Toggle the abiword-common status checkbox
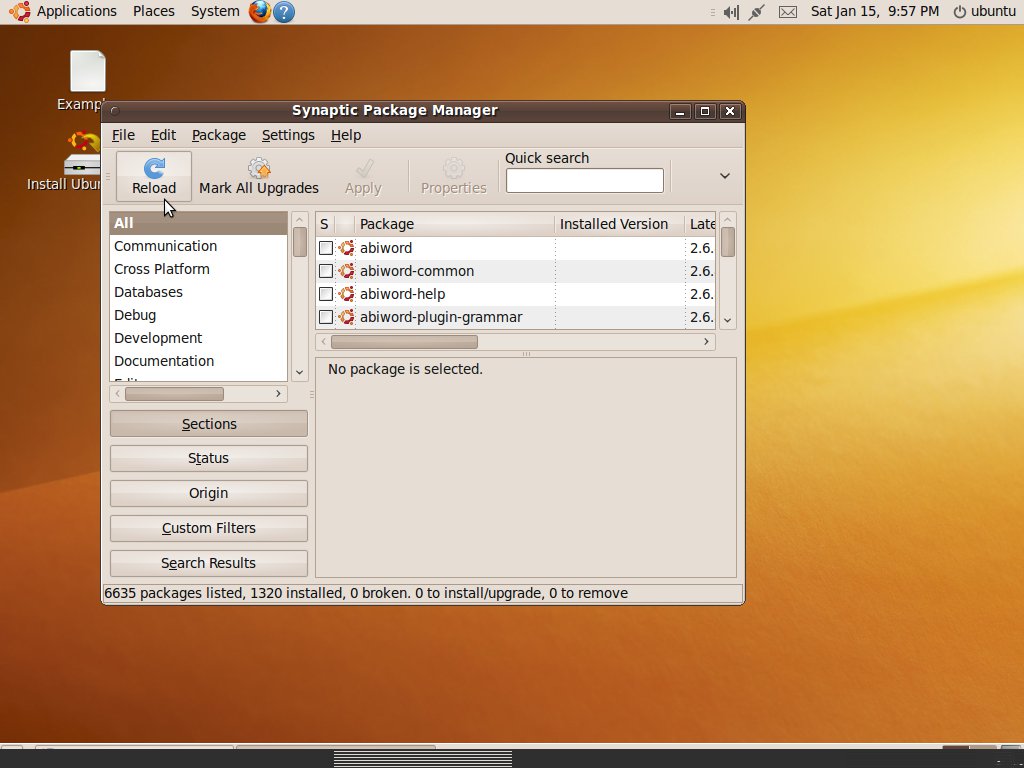This screenshot has height=768, width=1024. click(x=325, y=271)
